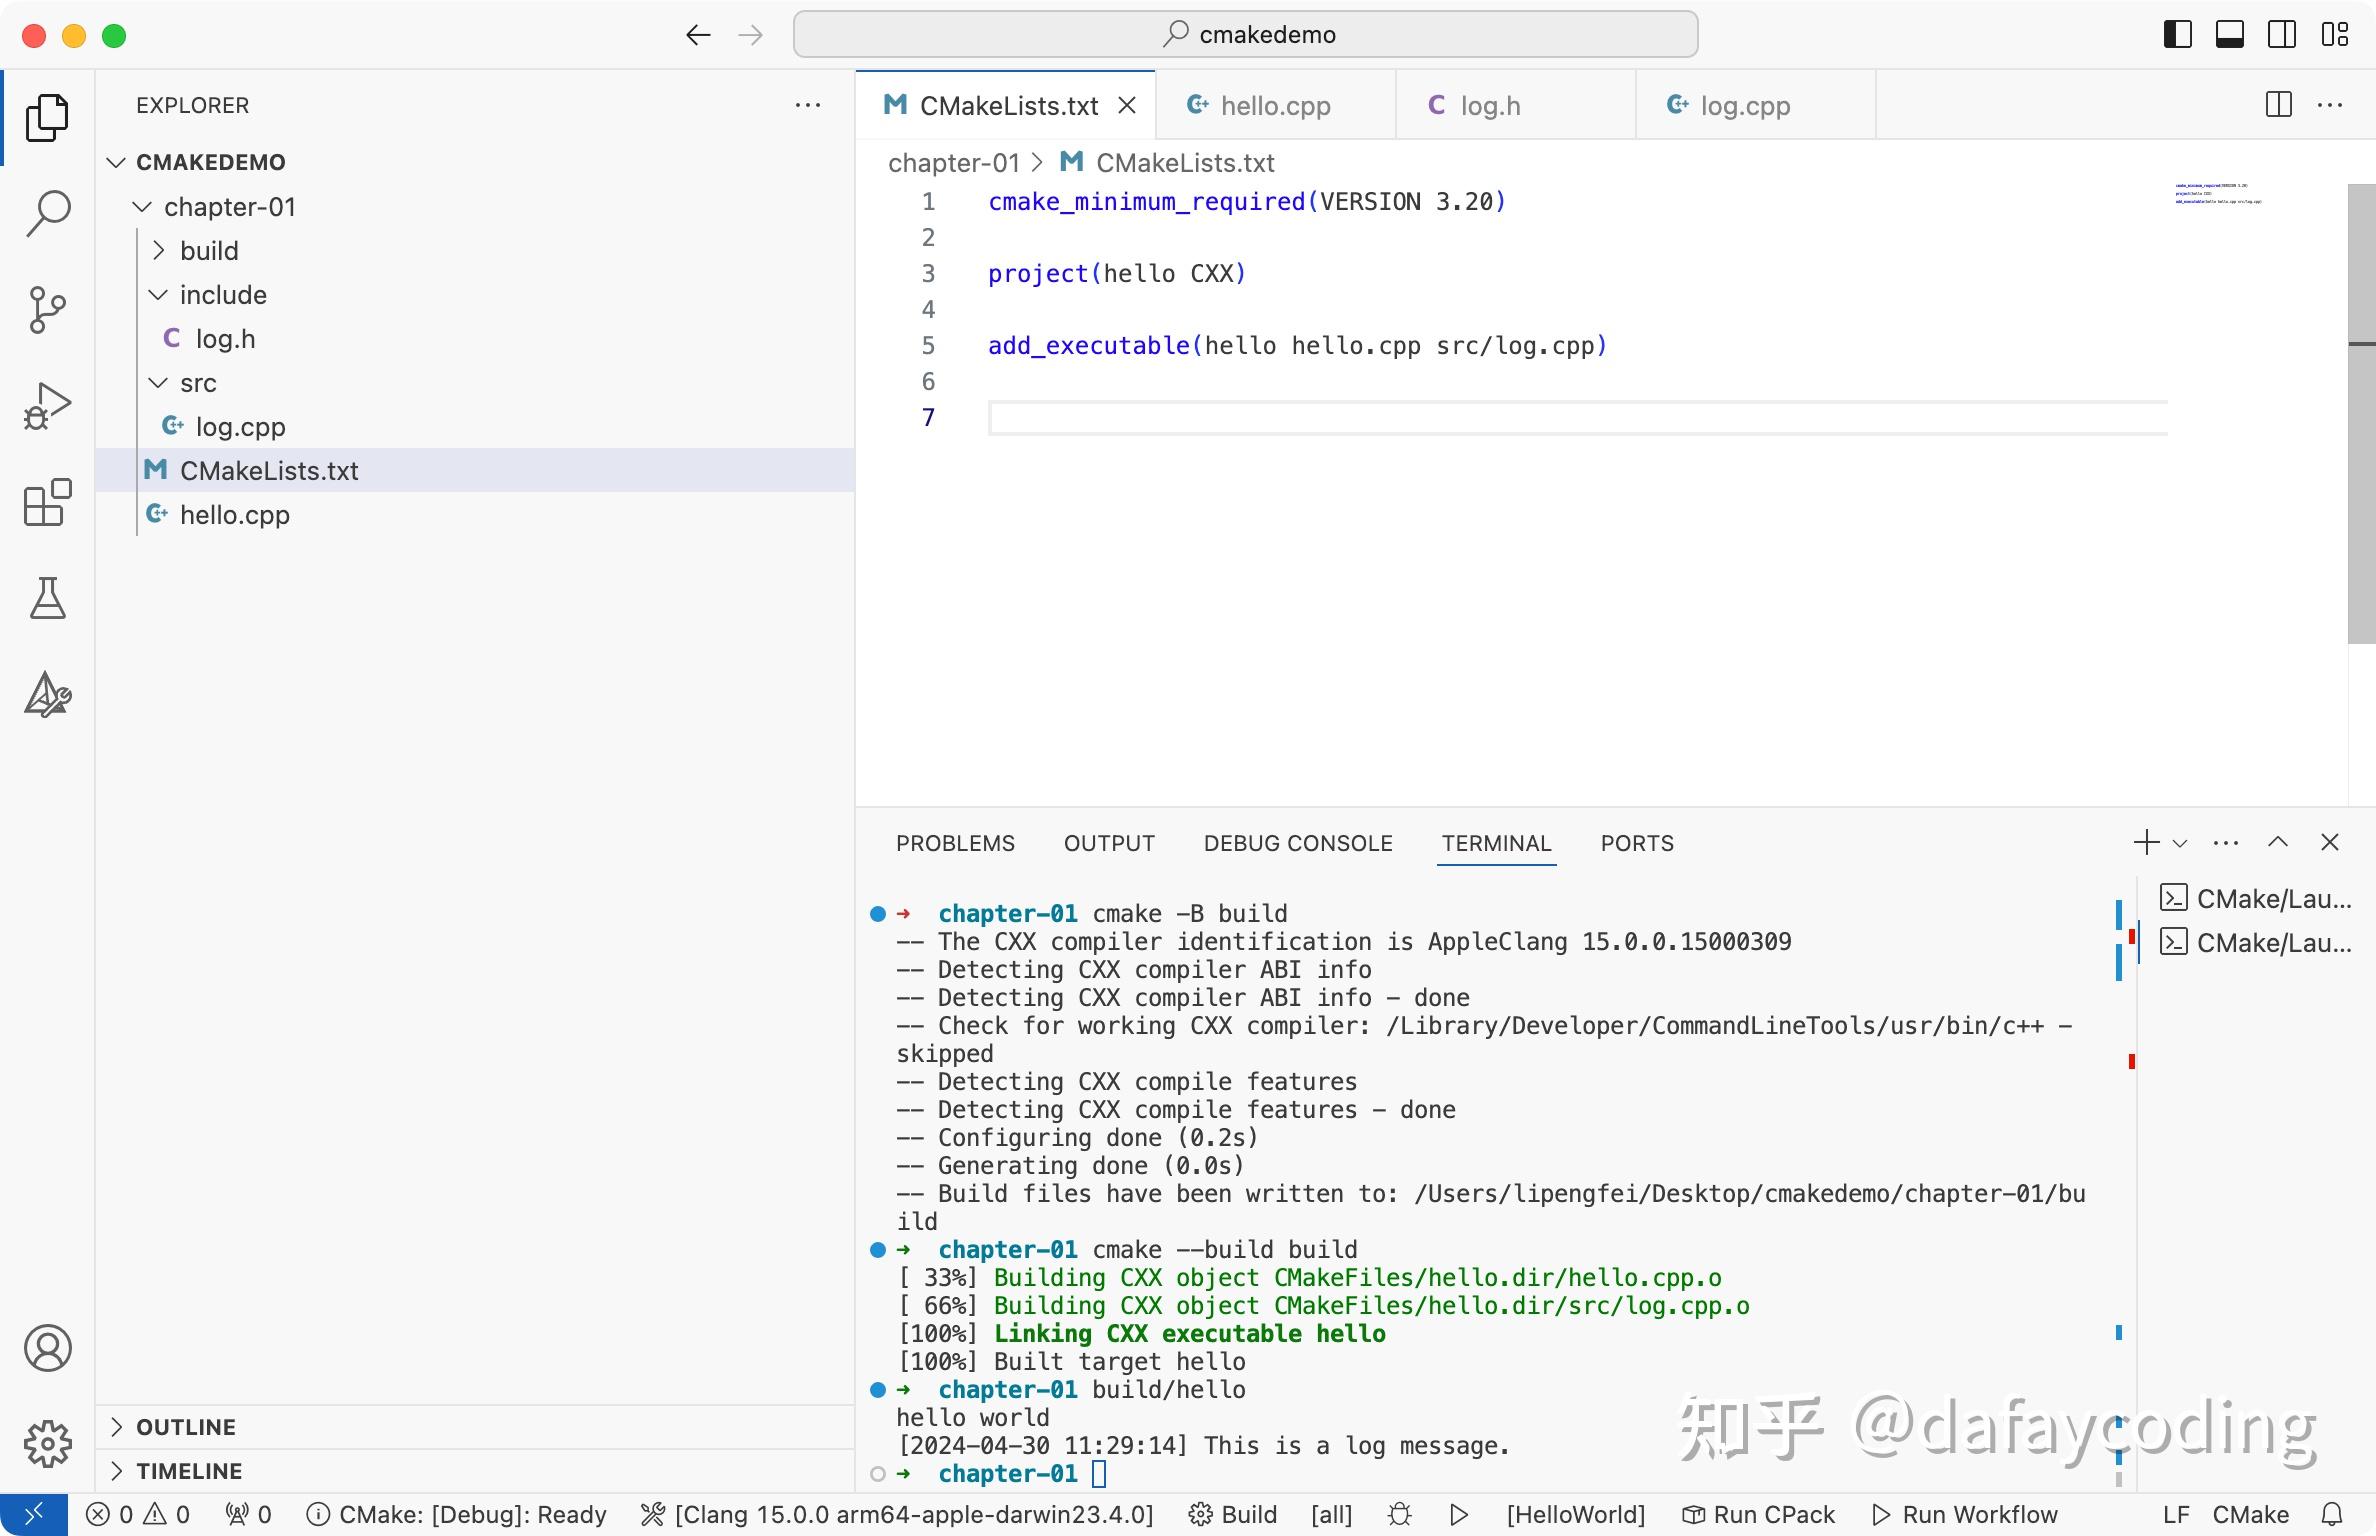Open Run and Debug view

(47, 406)
